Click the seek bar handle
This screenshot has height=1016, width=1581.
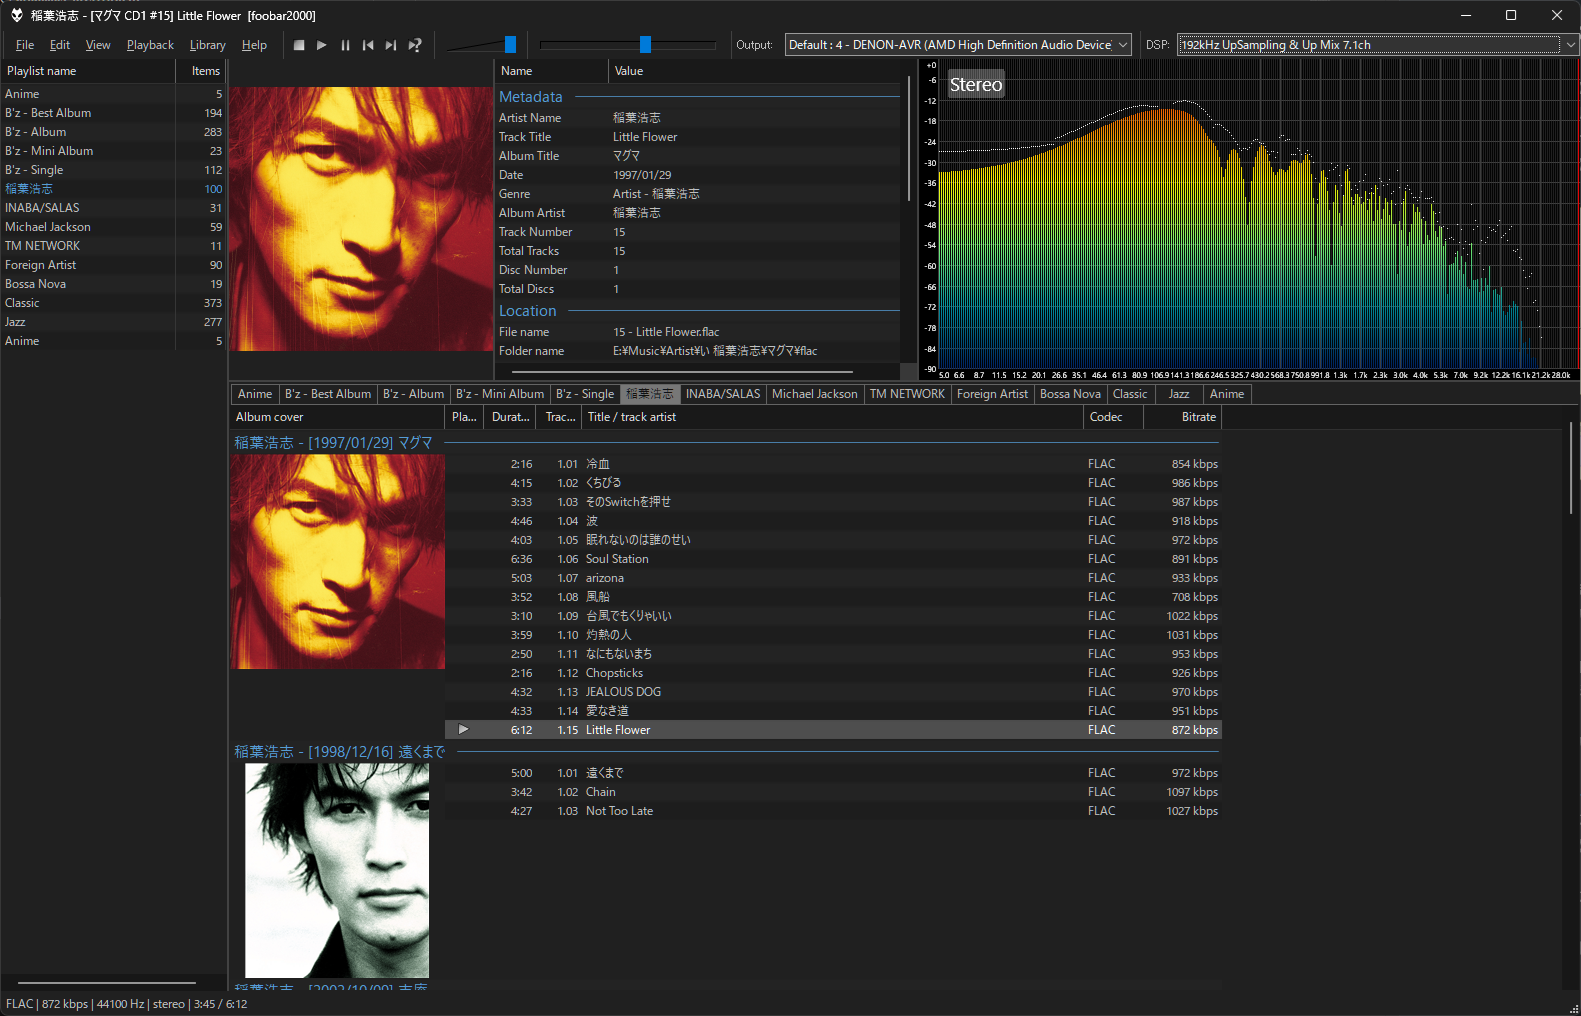pos(645,44)
